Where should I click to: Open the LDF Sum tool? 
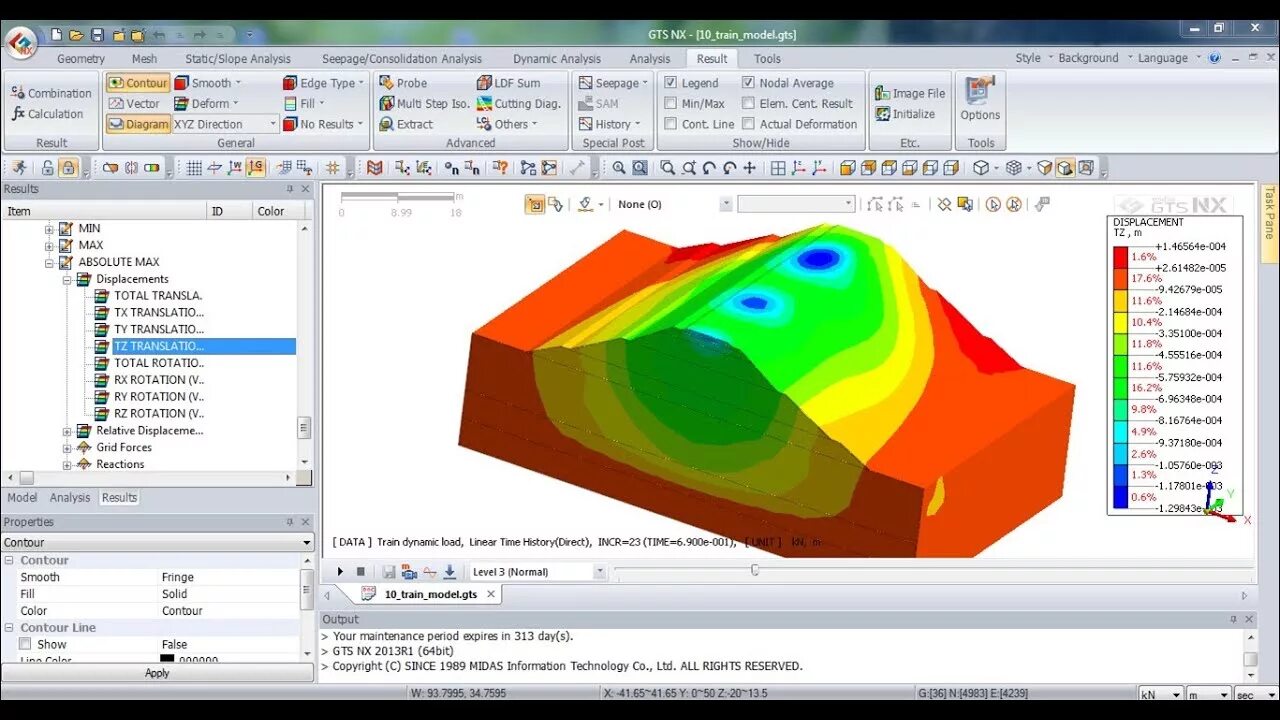pos(509,83)
